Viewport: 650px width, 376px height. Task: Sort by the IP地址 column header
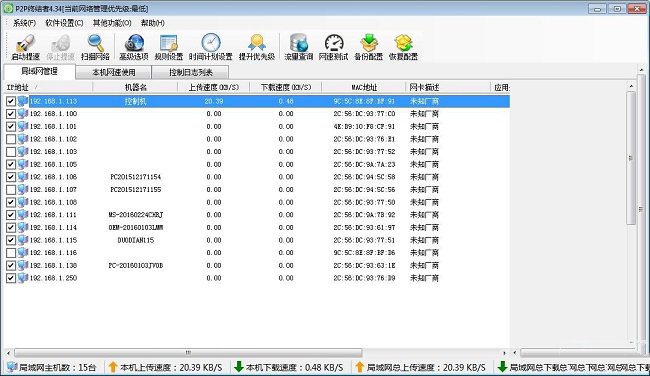click(x=48, y=87)
